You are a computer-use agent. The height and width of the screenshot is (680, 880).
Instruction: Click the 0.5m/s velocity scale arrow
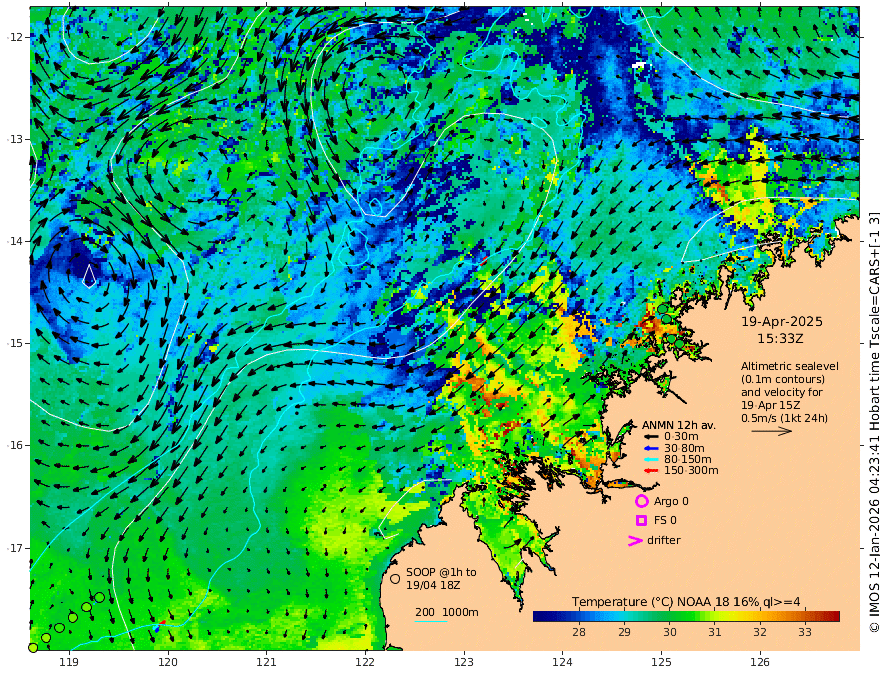tap(772, 431)
